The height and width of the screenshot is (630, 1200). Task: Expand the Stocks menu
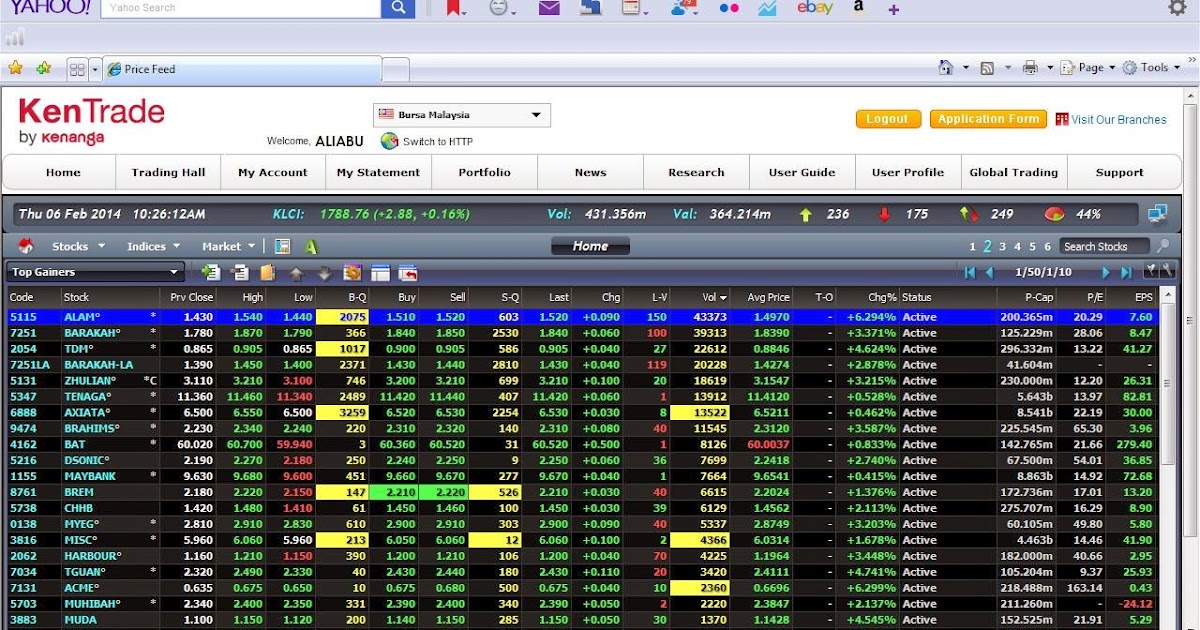[76, 246]
